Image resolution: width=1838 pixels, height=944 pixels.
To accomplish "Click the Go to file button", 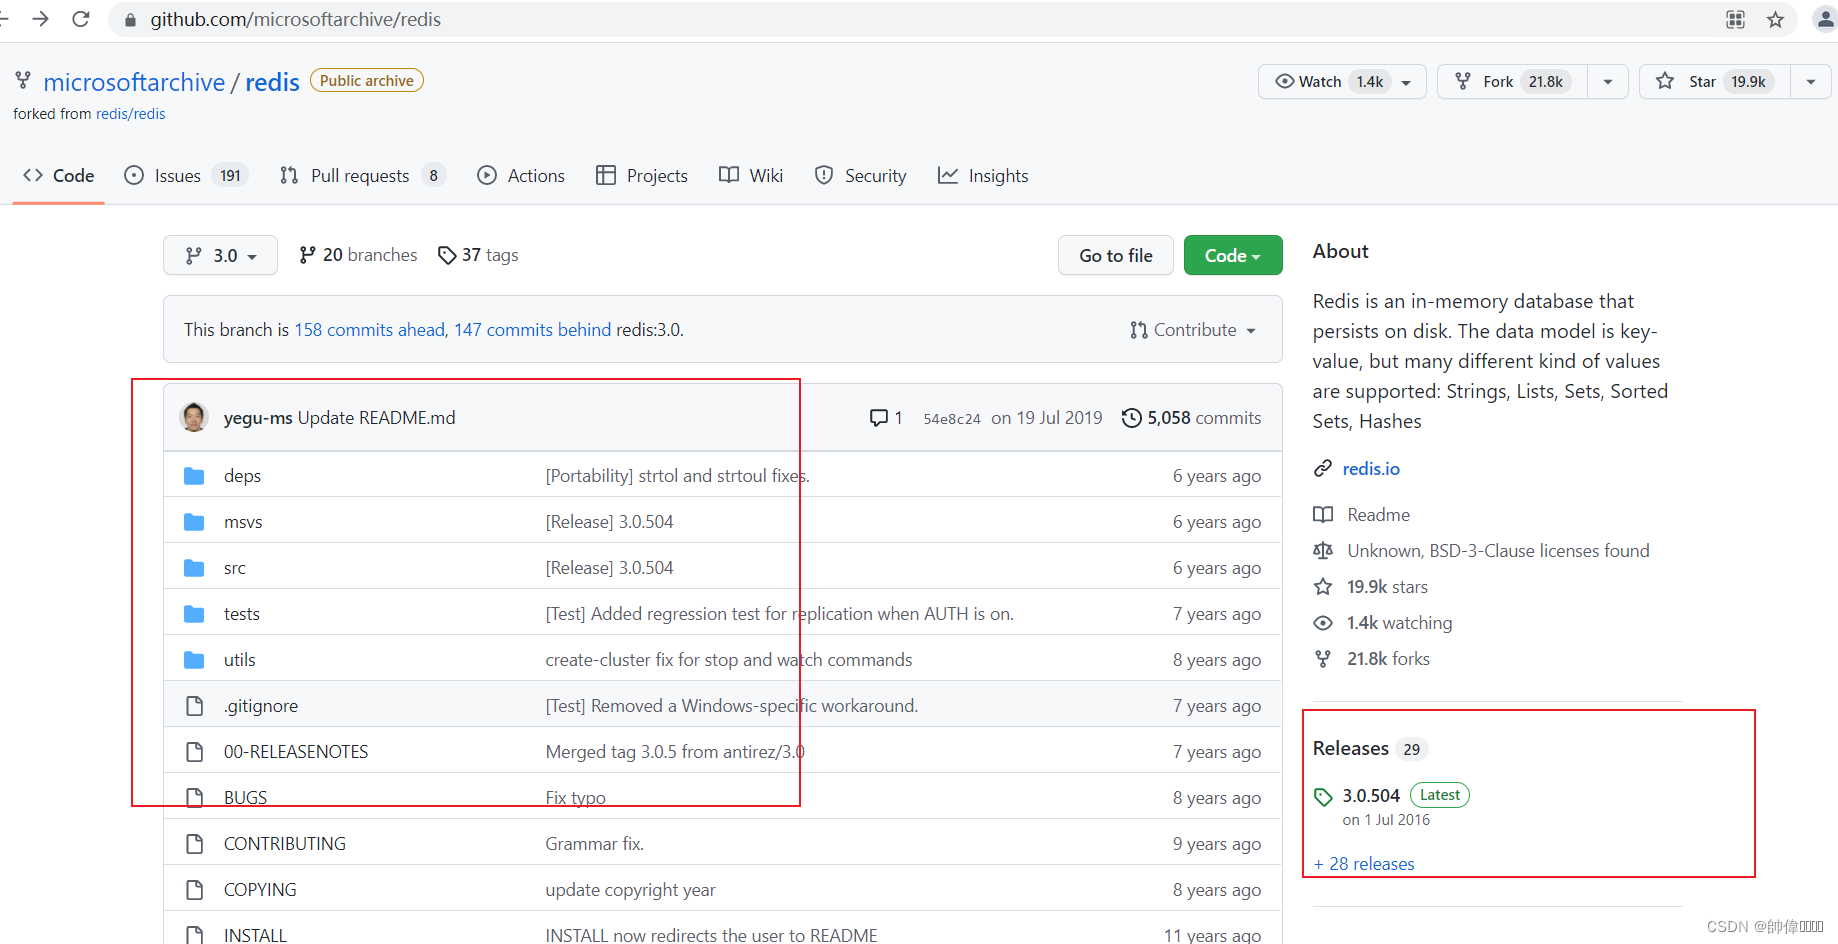I will 1115,255.
